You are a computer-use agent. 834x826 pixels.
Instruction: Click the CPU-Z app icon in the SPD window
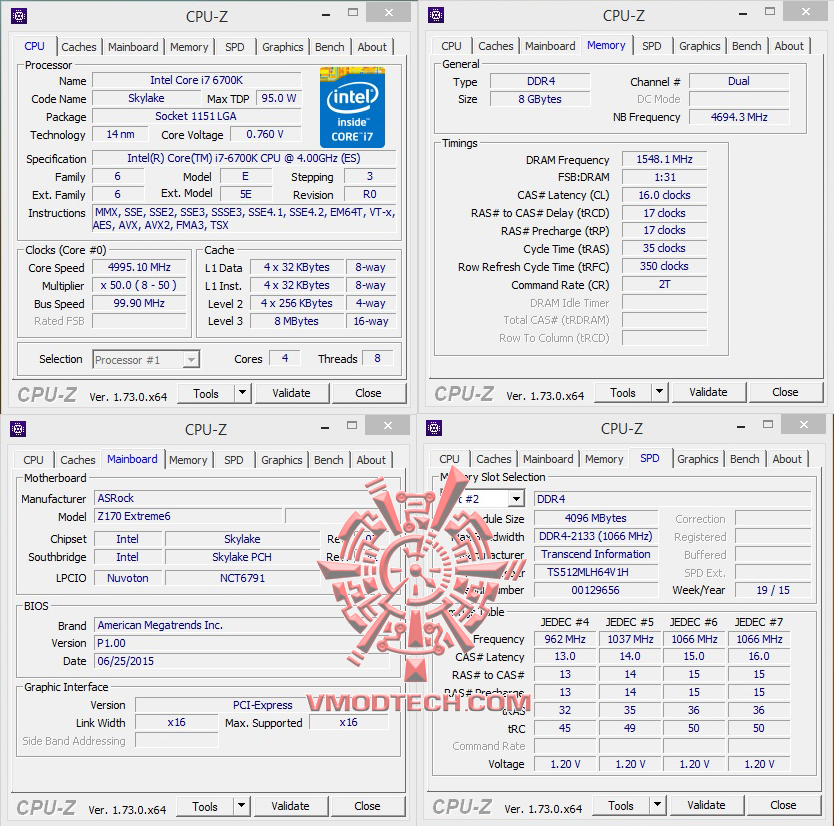point(434,428)
